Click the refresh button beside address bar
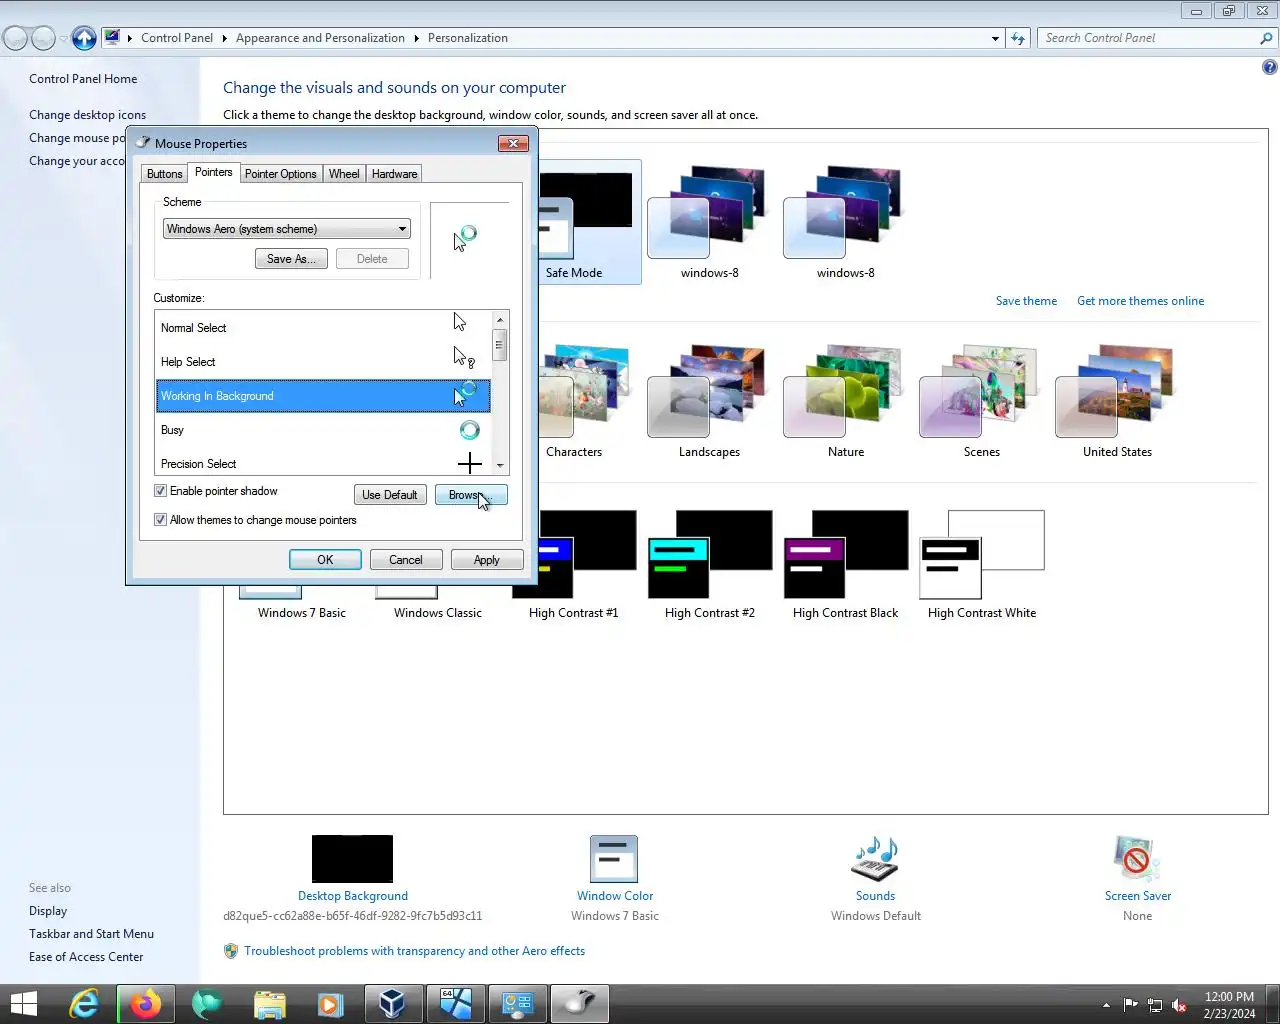The image size is (1280, 1024). pos(1018,38)
